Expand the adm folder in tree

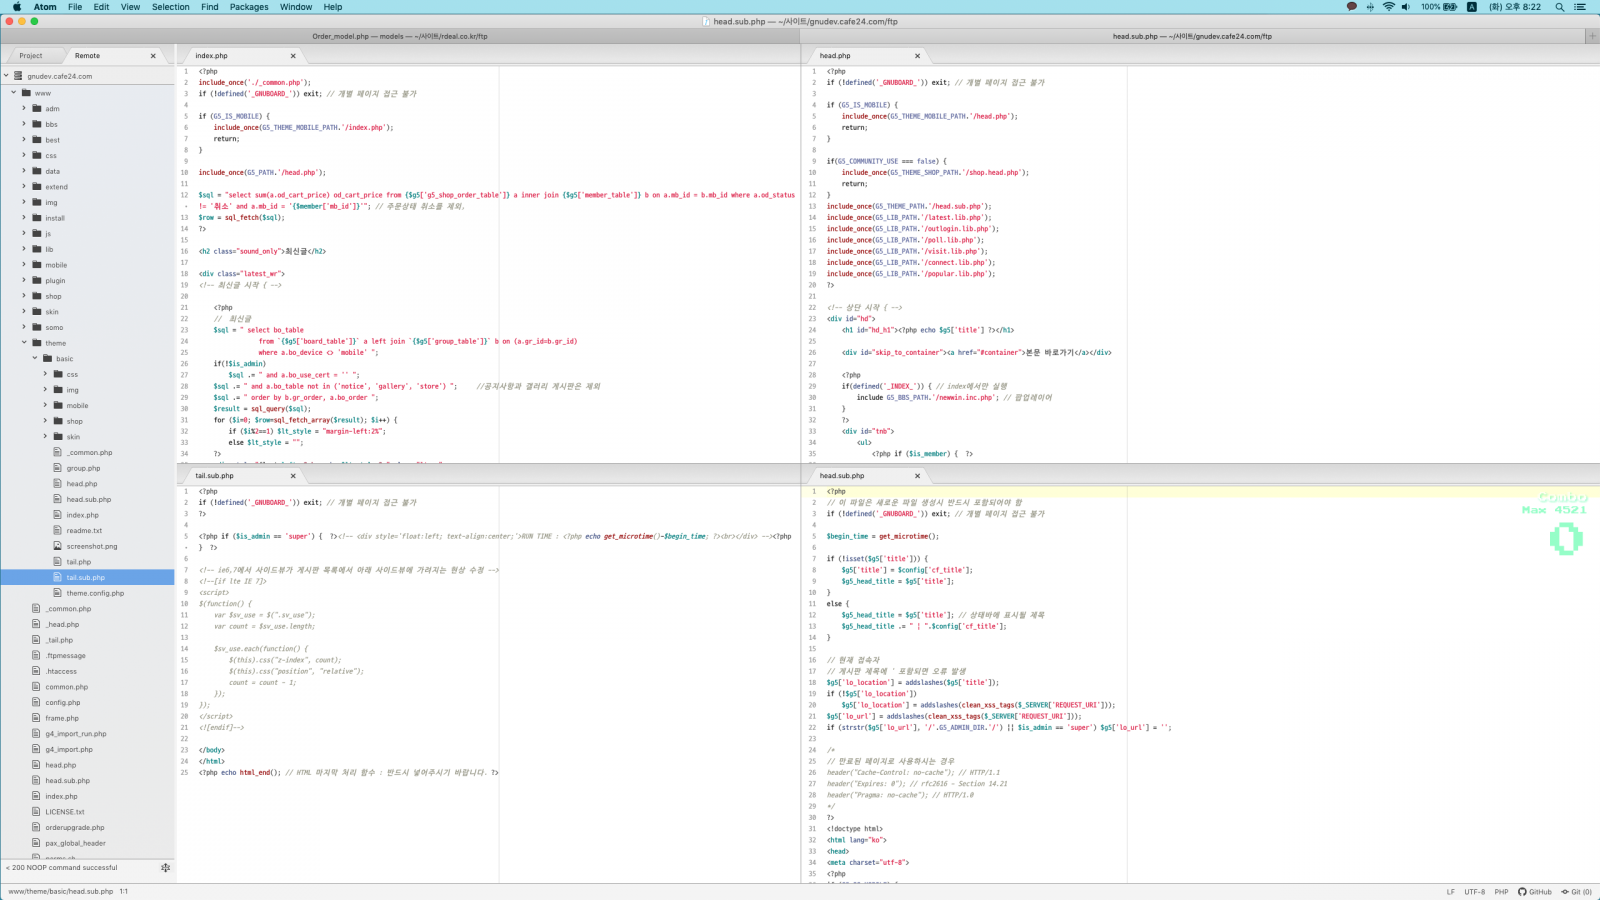(x=24, y=108)
